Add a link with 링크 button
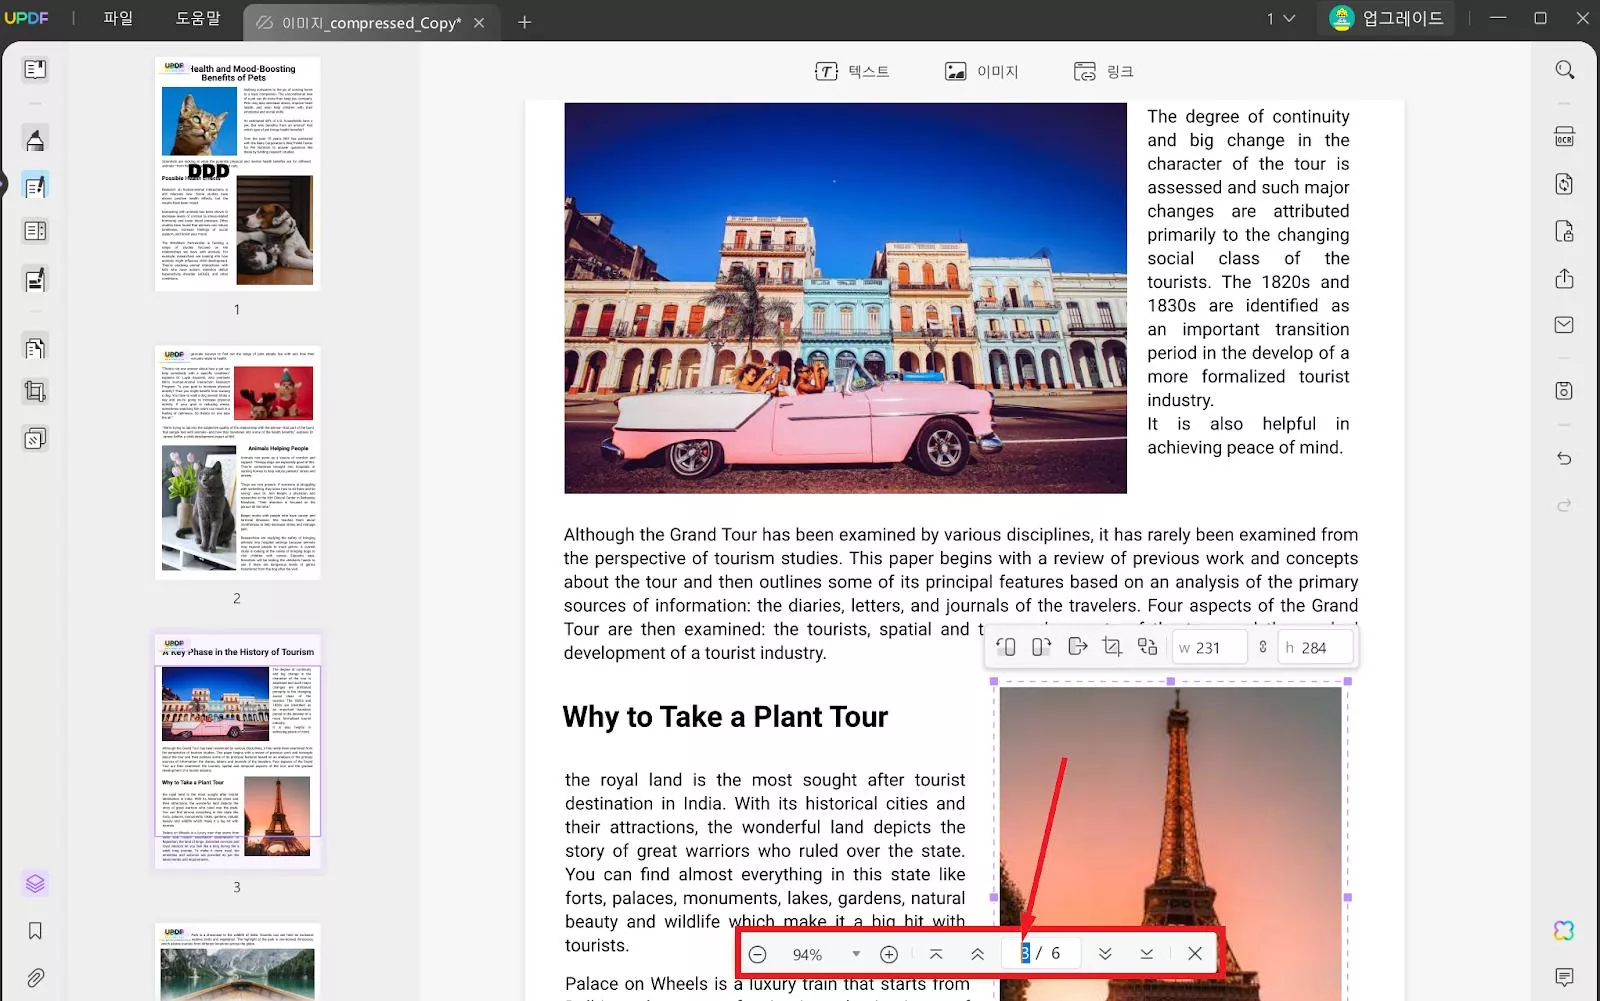This screenshot has width=1600, height=1001. coord(1103,71)
